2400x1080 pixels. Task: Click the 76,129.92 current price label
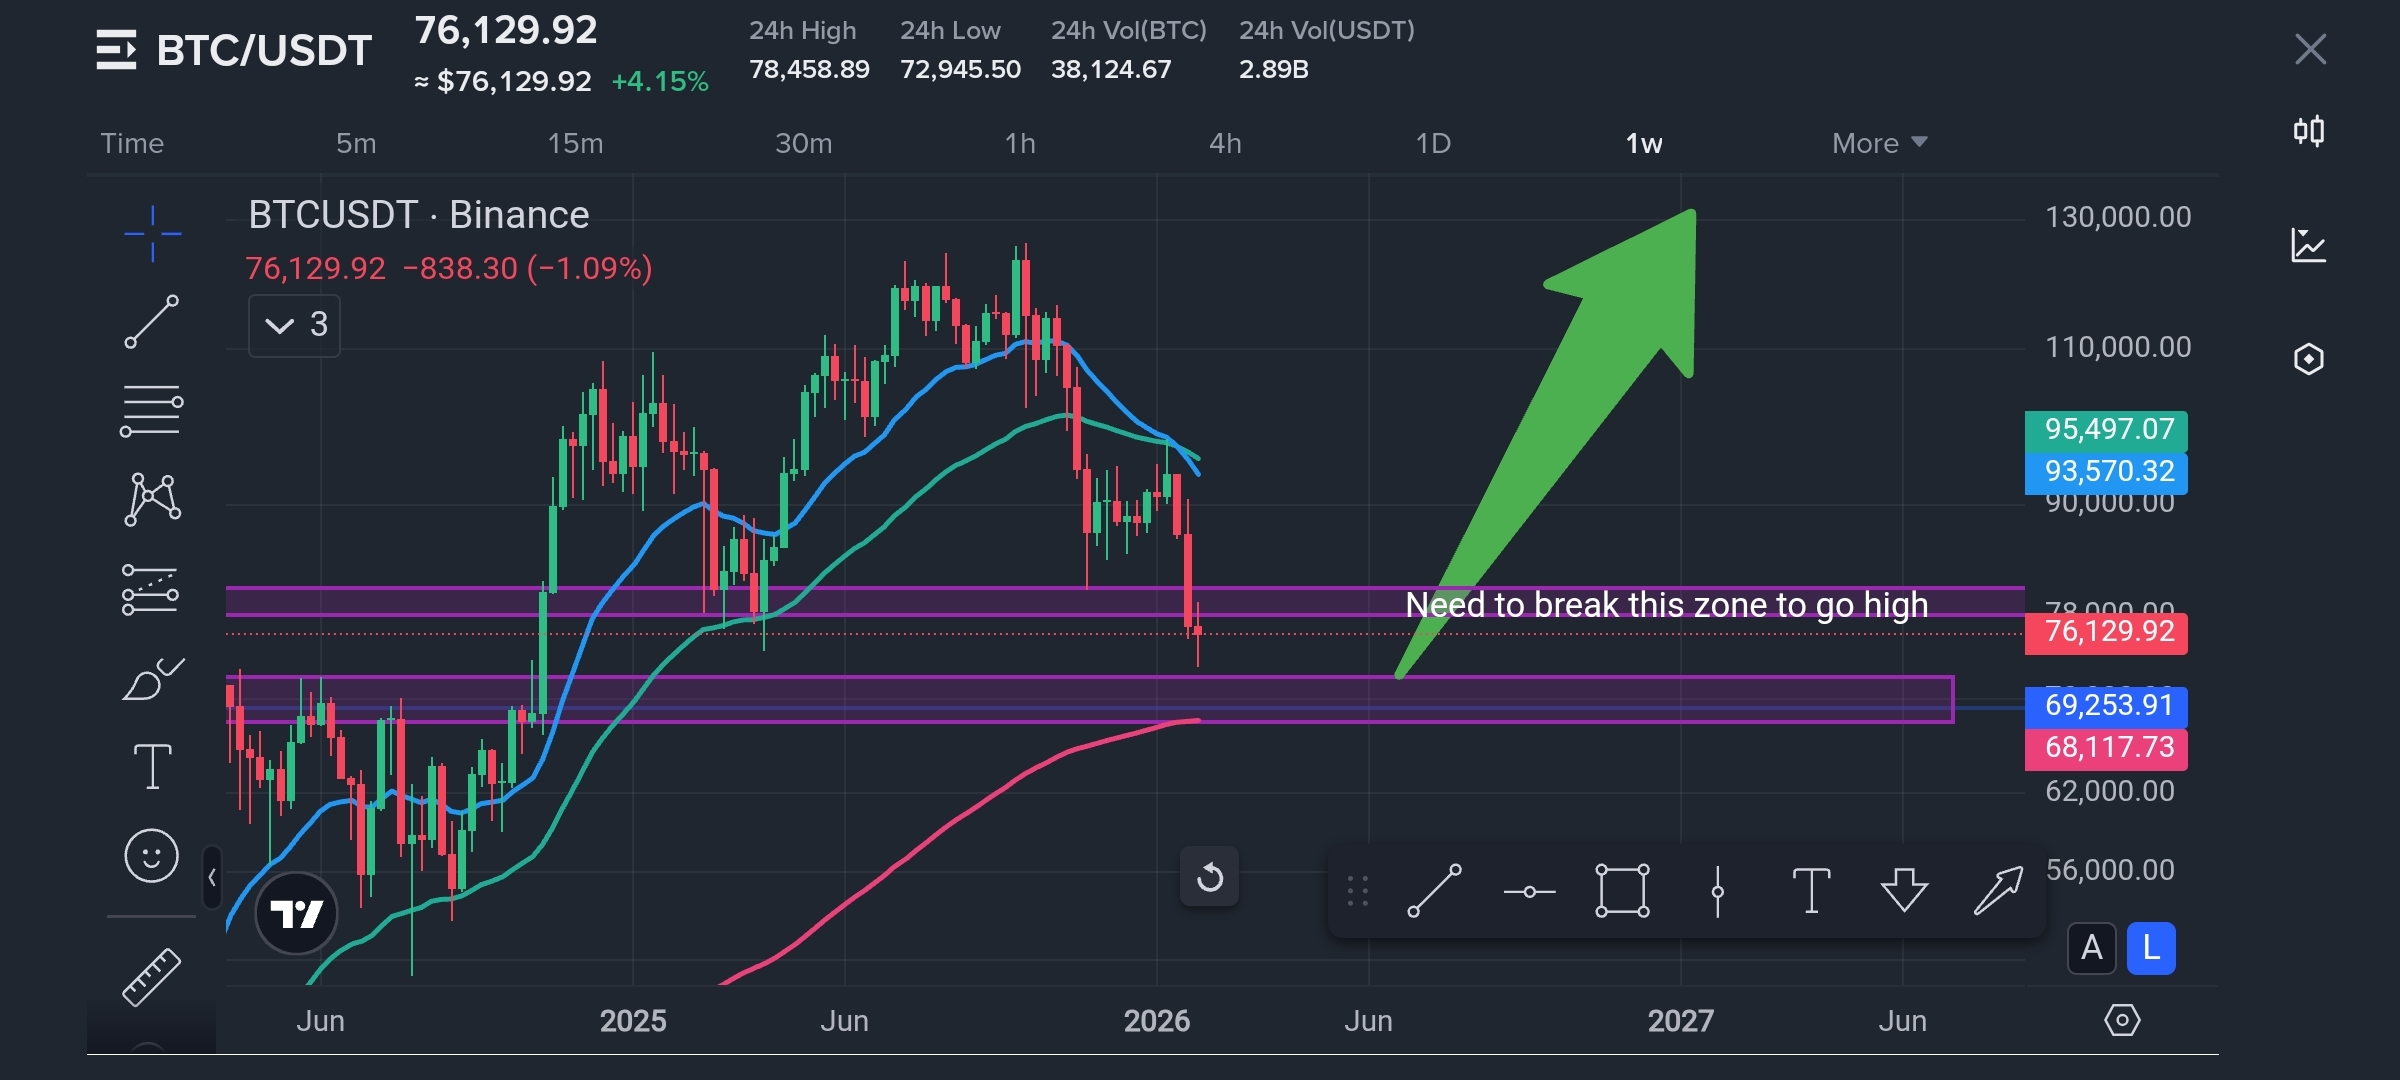tap(2106, 632)
